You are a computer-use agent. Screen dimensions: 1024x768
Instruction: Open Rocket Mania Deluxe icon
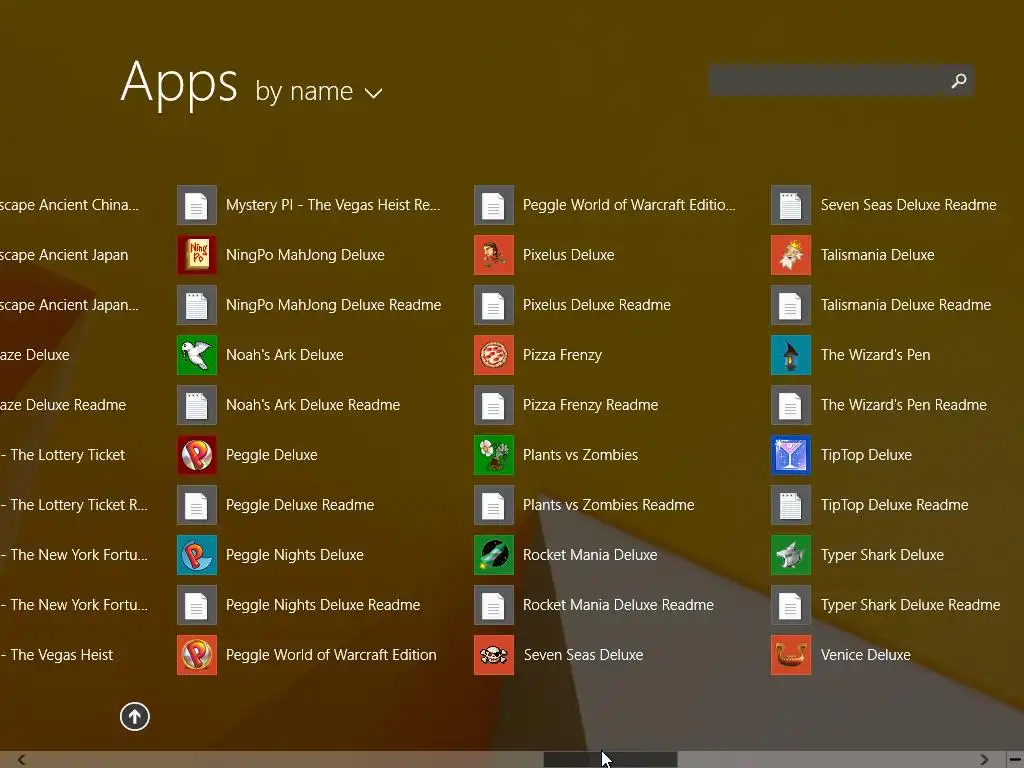tap(494, 555)
